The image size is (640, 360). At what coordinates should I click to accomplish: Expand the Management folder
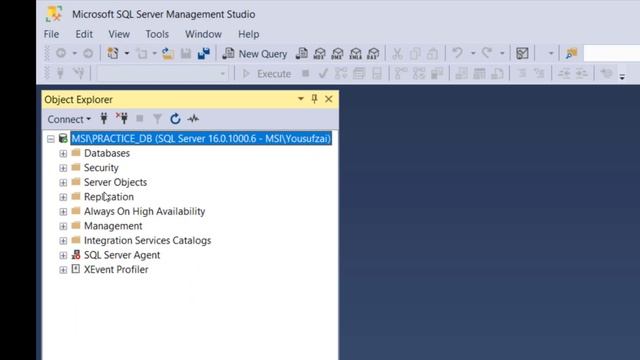tap(63, 227)
